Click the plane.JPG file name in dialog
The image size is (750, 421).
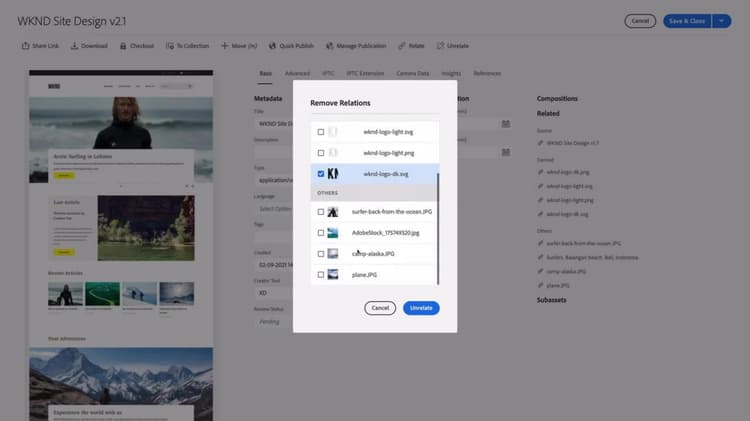click(x=364, y=275)
